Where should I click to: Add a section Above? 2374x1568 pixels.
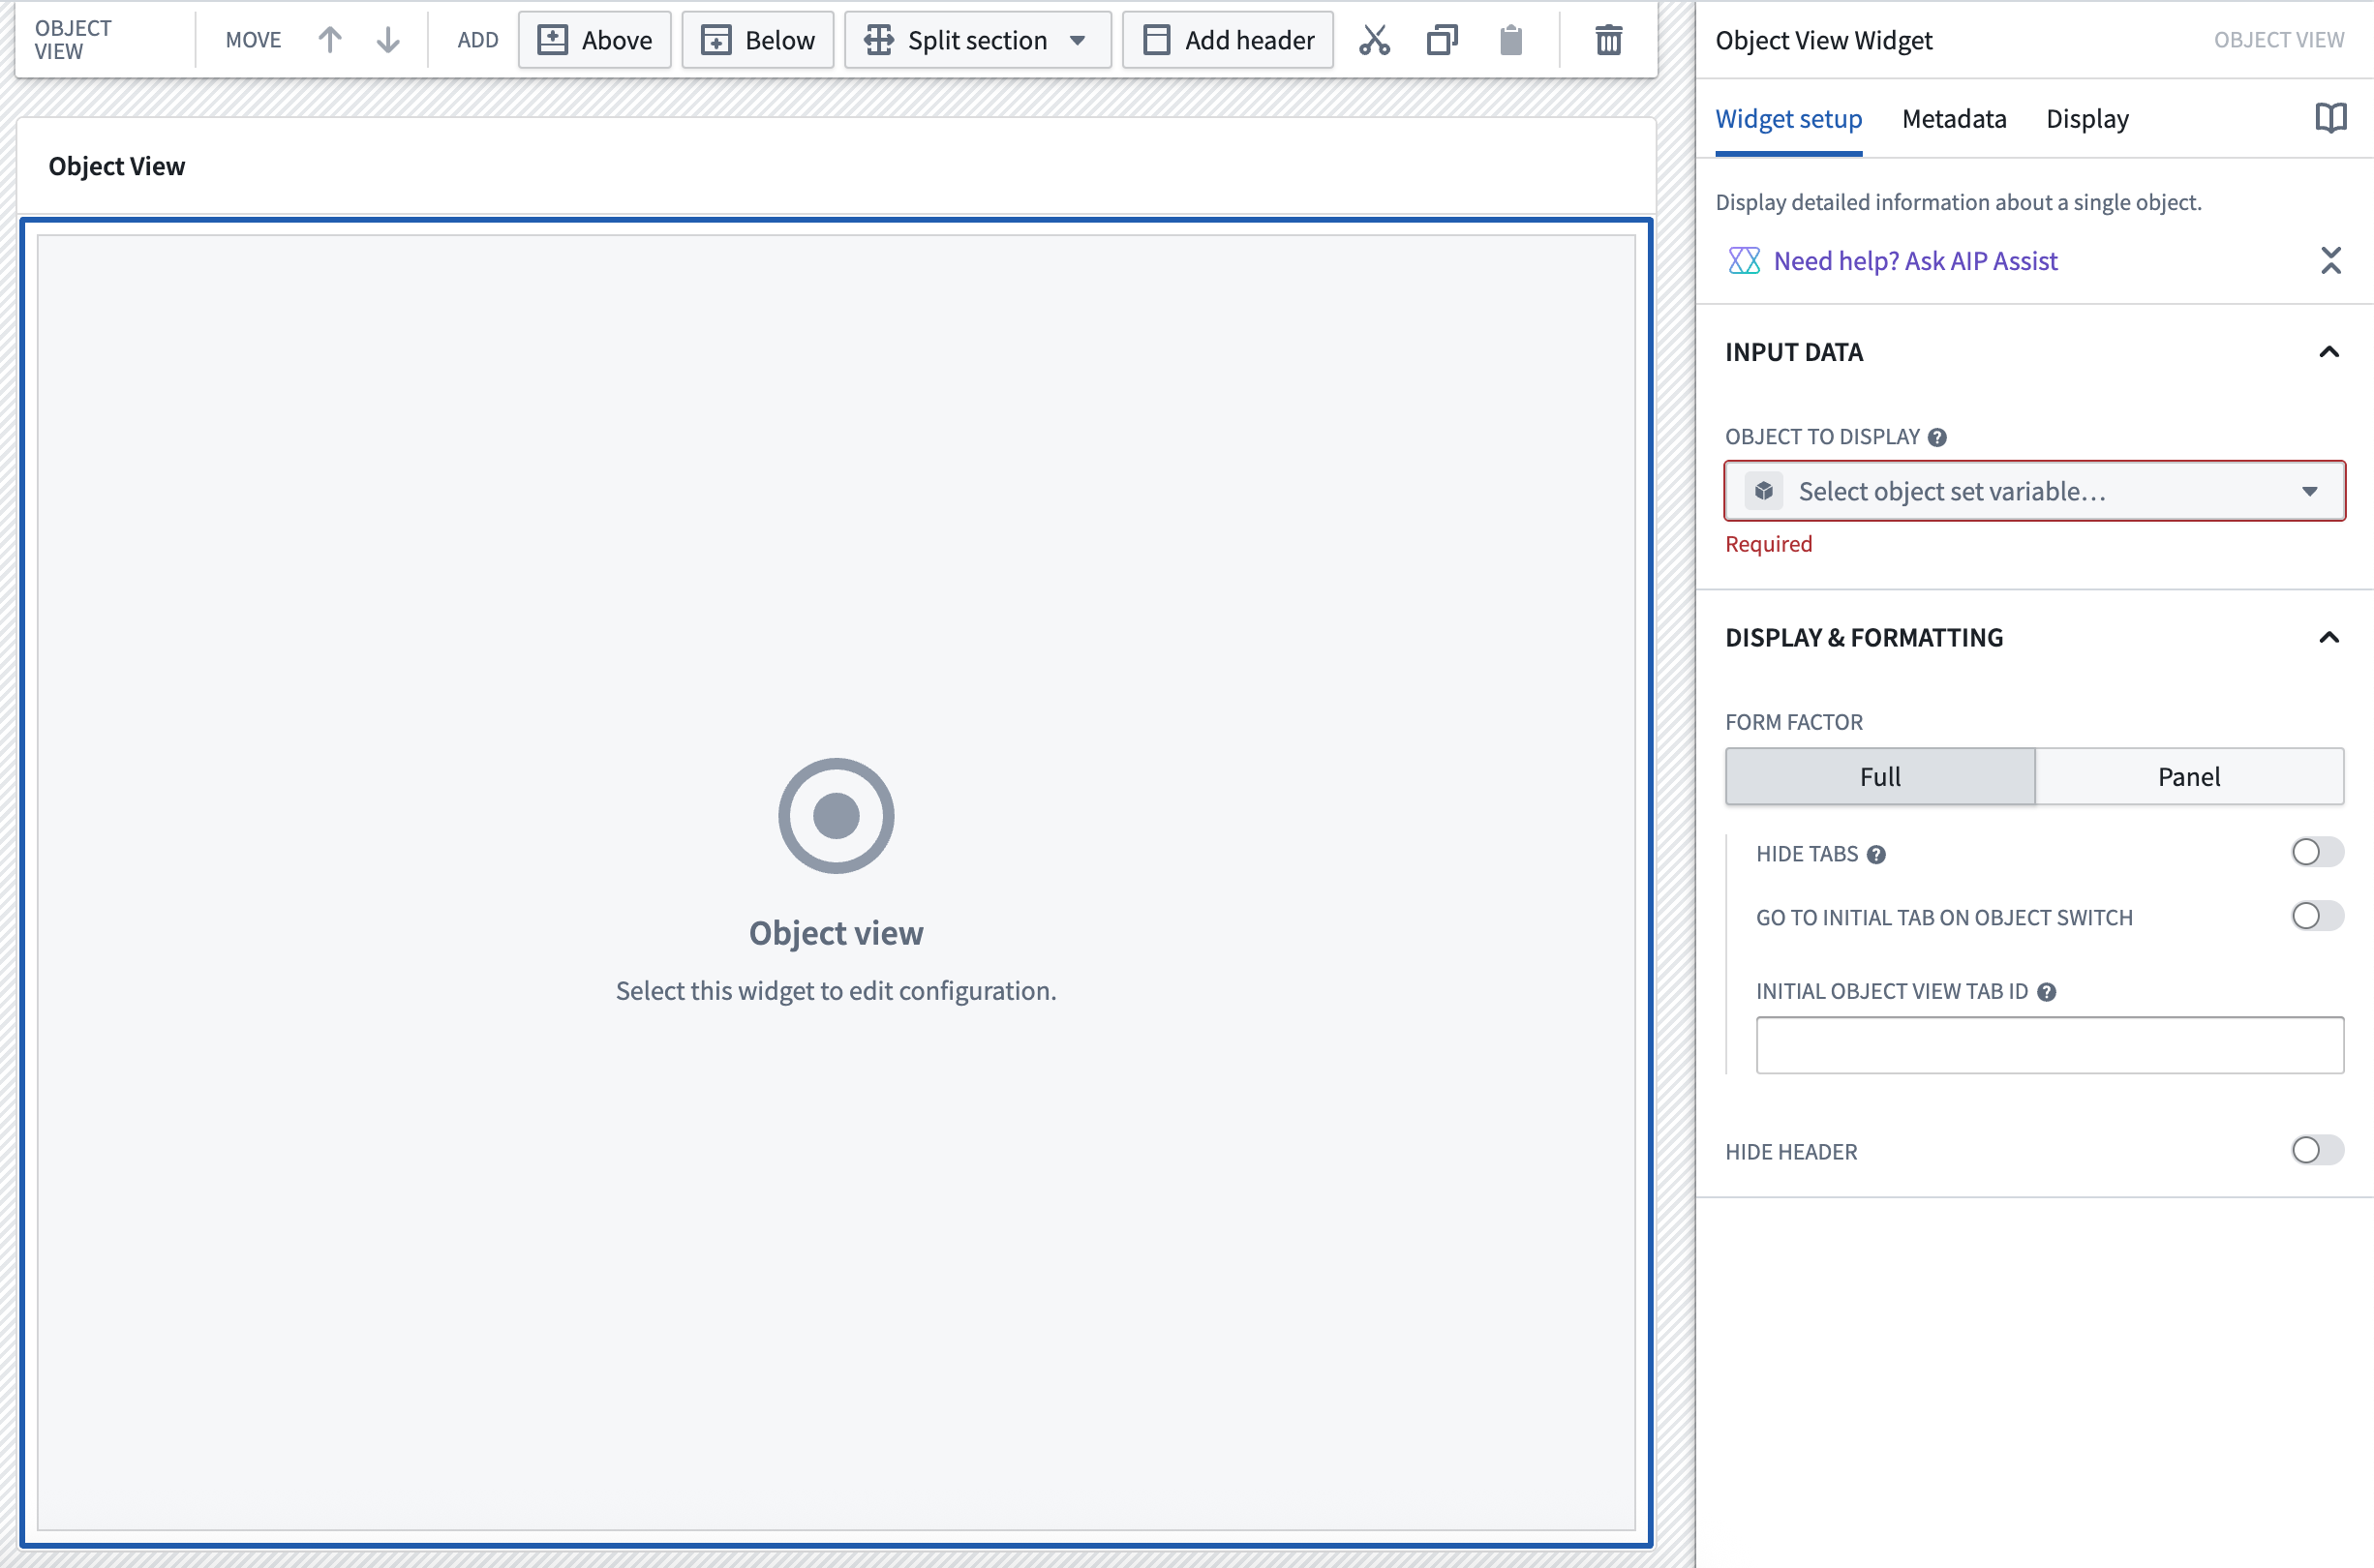tap(595, 40)
